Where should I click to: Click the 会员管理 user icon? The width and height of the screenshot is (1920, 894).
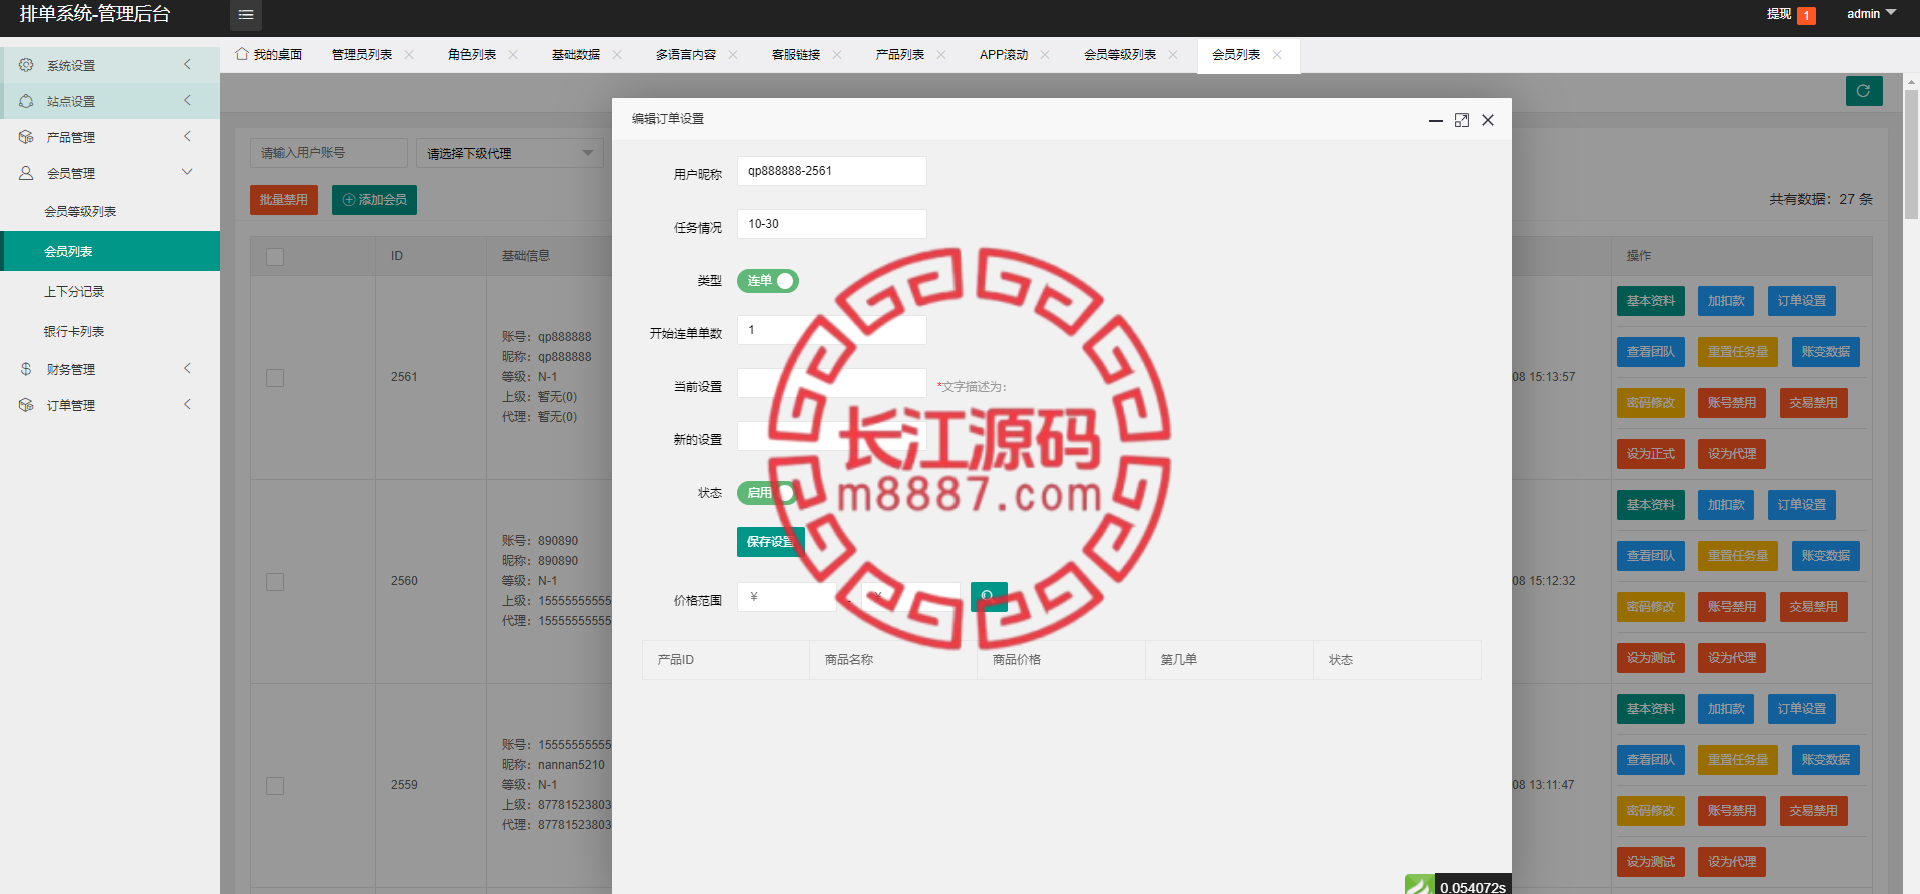[26, 173]
